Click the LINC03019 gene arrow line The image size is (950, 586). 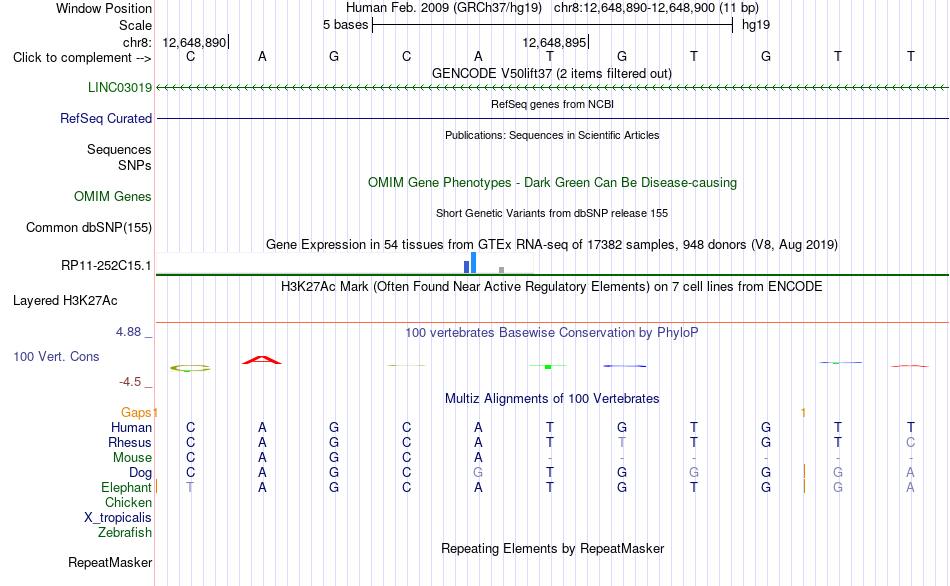[552, 88]
